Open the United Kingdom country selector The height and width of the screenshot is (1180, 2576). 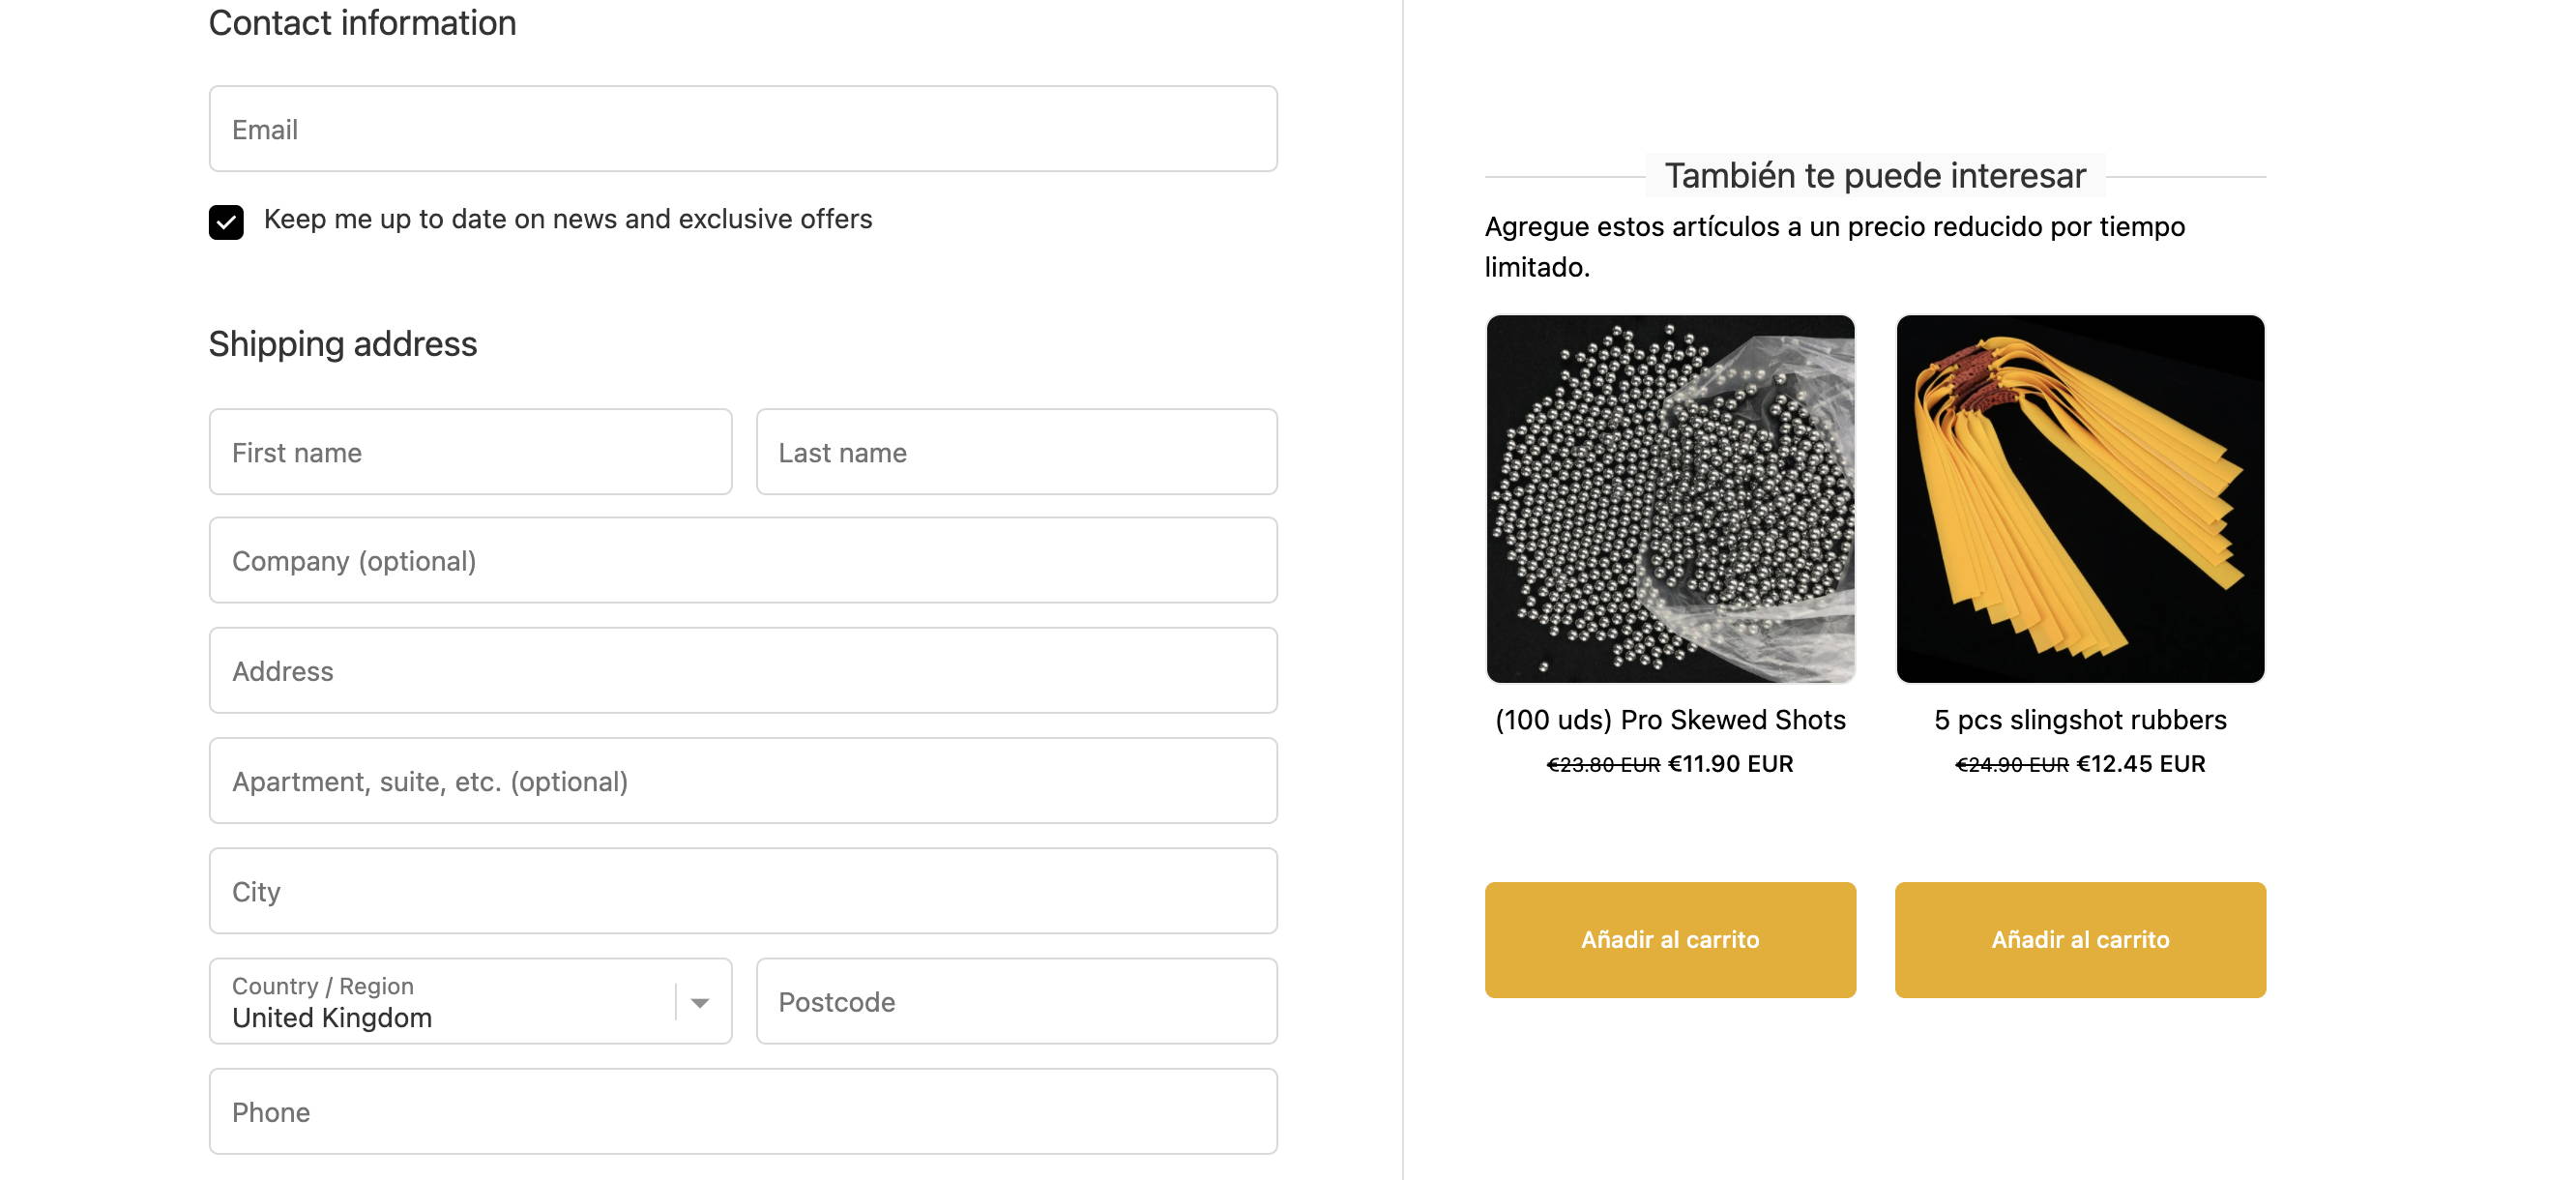coord(470,1001)
